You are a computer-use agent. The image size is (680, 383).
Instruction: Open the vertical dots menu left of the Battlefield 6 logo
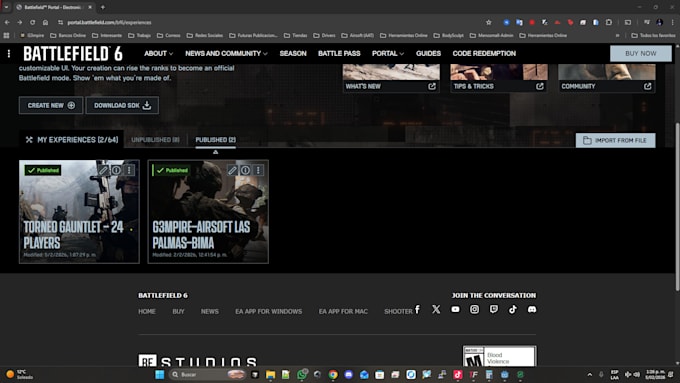9,53
